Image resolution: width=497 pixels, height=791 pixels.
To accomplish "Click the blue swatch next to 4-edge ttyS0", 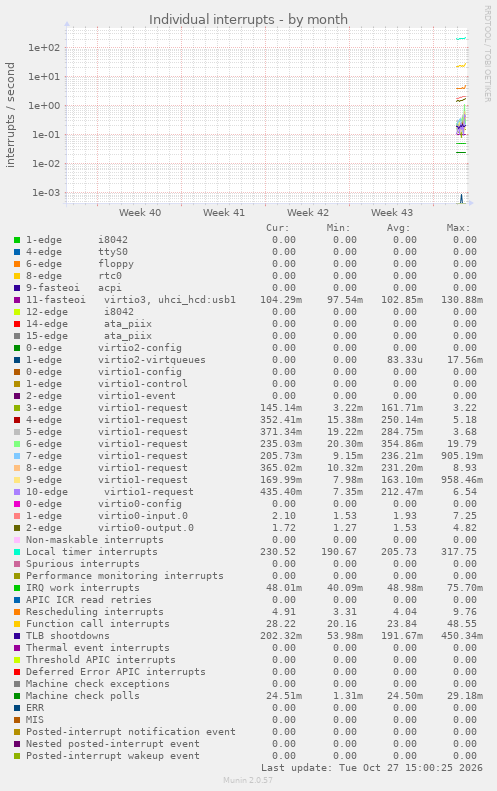I will click(x=17, y=252).
